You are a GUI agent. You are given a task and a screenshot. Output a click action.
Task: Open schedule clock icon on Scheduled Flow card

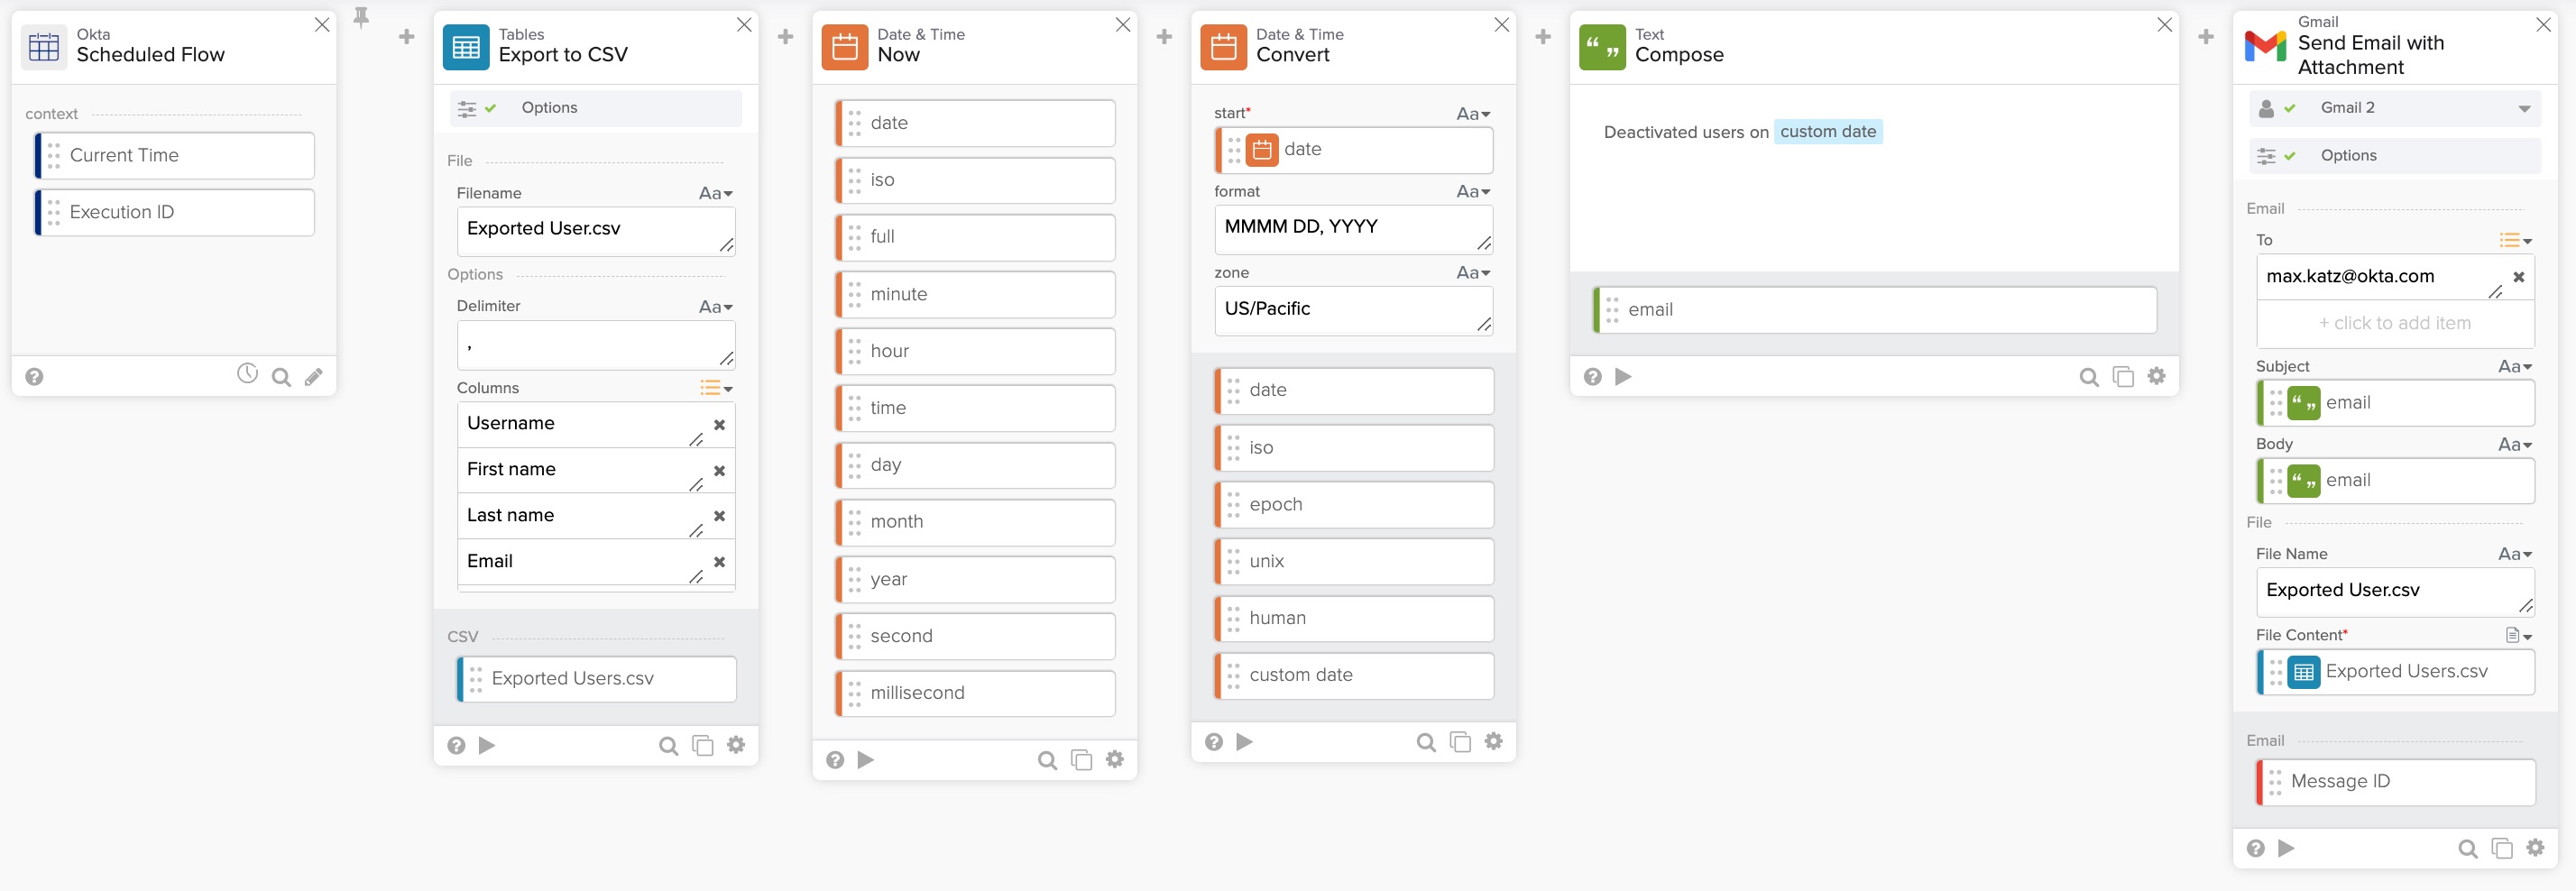point(247,374)
